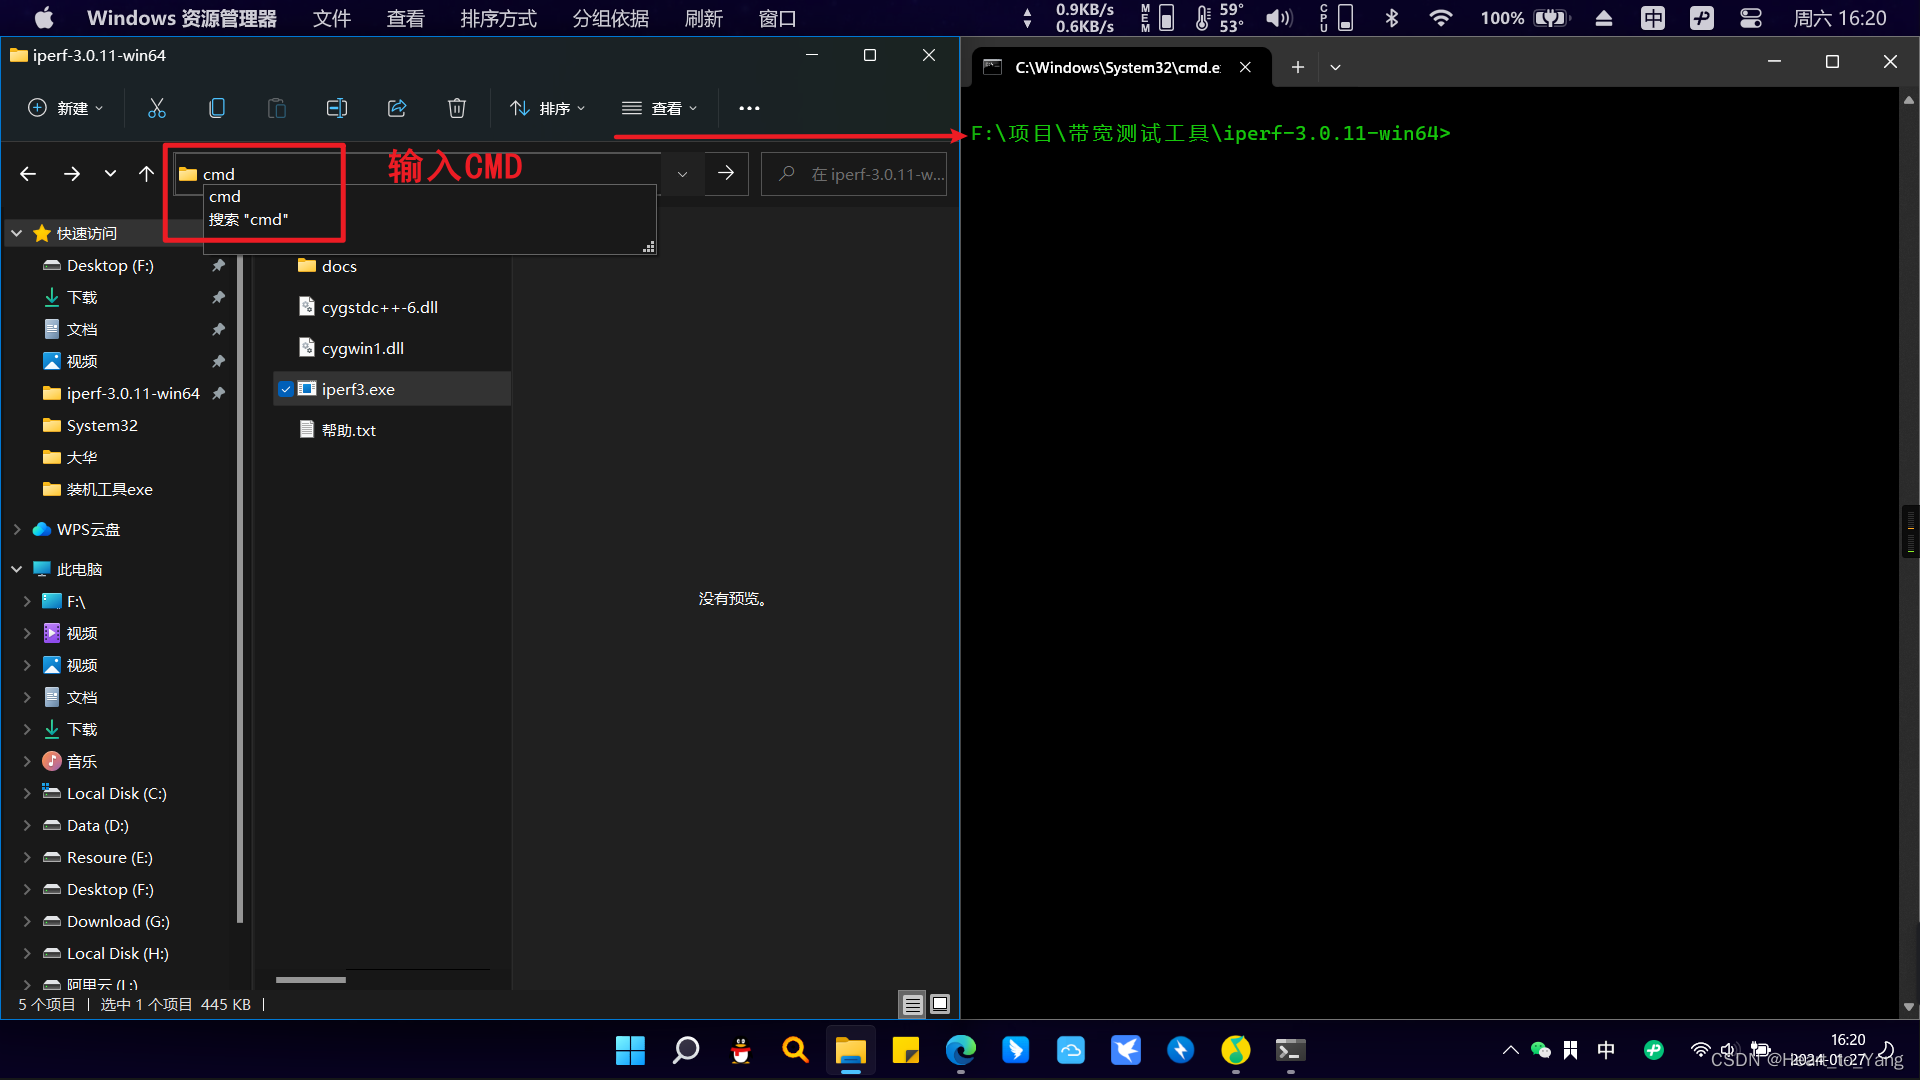Choose the 搜索 "cmd" suggestion
Image resolution: width=1920 pixels, height=1080 pixels.
(249, 219)
